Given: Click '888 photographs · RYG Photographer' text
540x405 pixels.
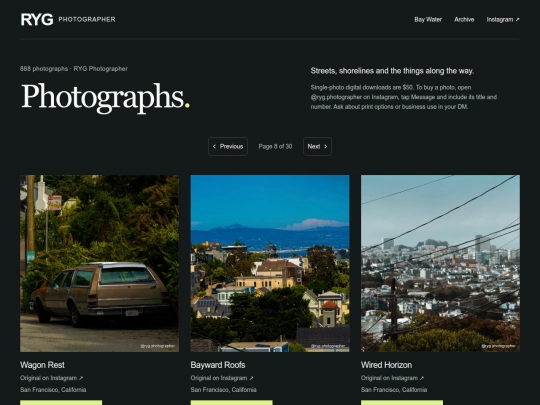Looking at the screenshot, I should [x=74, y=69].
